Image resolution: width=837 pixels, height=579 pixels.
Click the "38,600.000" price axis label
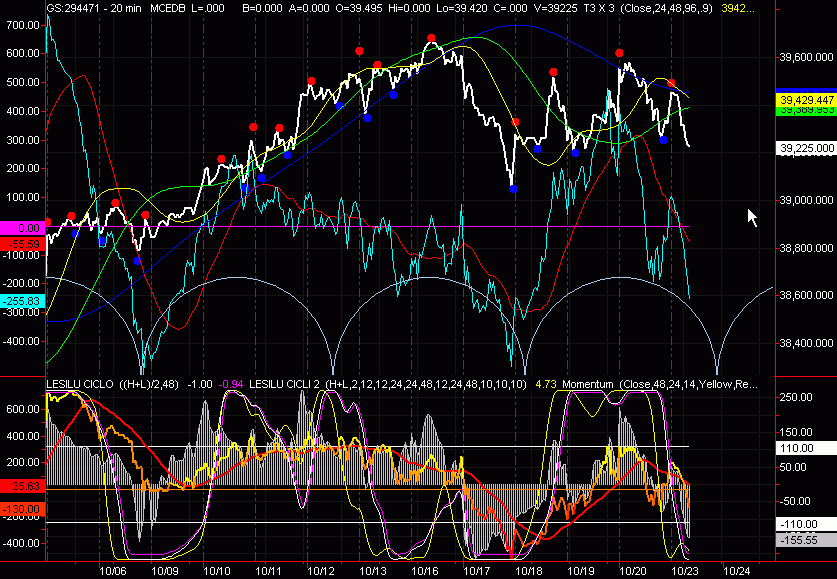pyautogui.click(x=807, y=295)
